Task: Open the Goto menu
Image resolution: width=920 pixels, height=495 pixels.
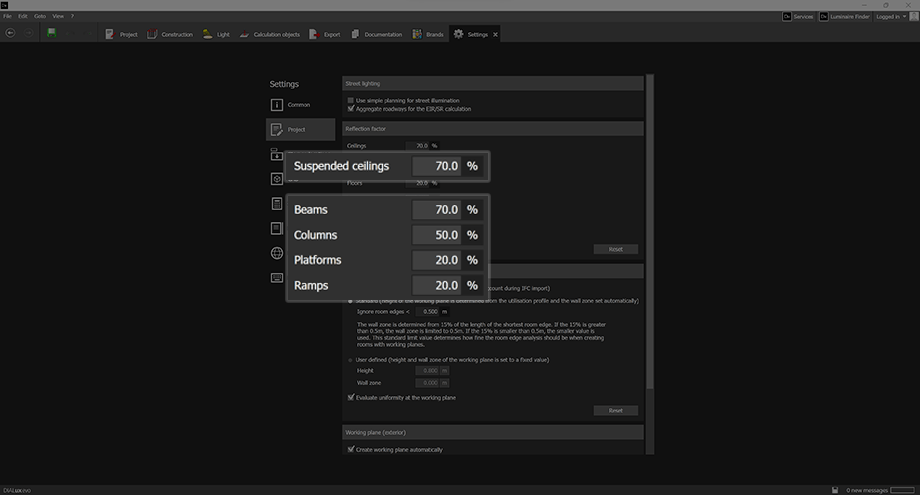Action: 40,16
